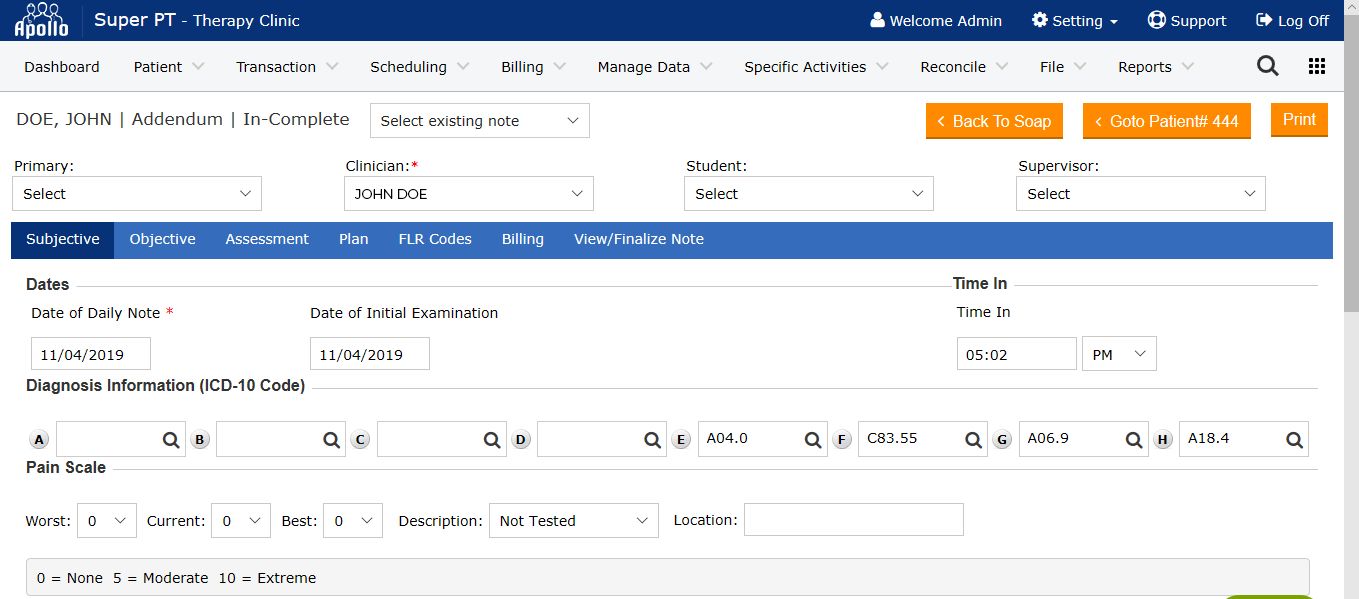Switch to the View/Finalize Note tab
The width and height of the screenshot is (1359, 599).
(638, 239)
